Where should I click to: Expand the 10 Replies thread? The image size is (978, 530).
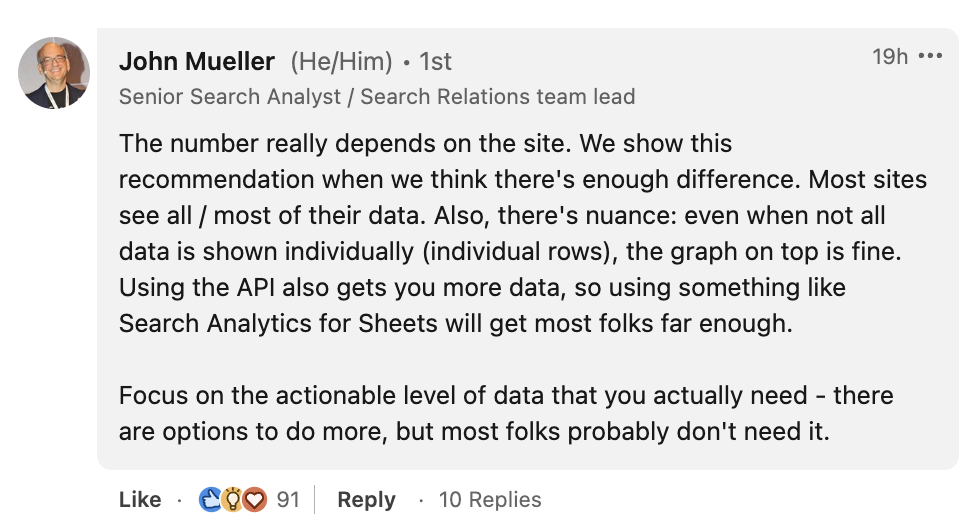pyautogui.click(x=490, y=499)
